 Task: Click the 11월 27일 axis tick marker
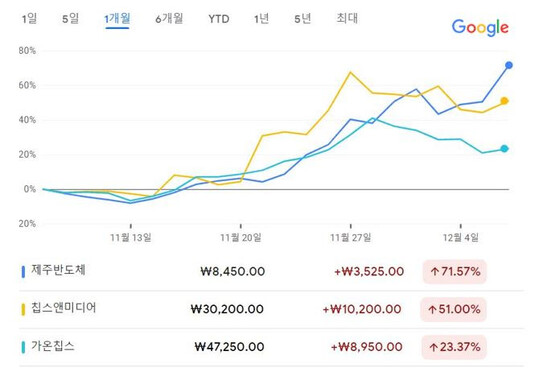point(351,226)
